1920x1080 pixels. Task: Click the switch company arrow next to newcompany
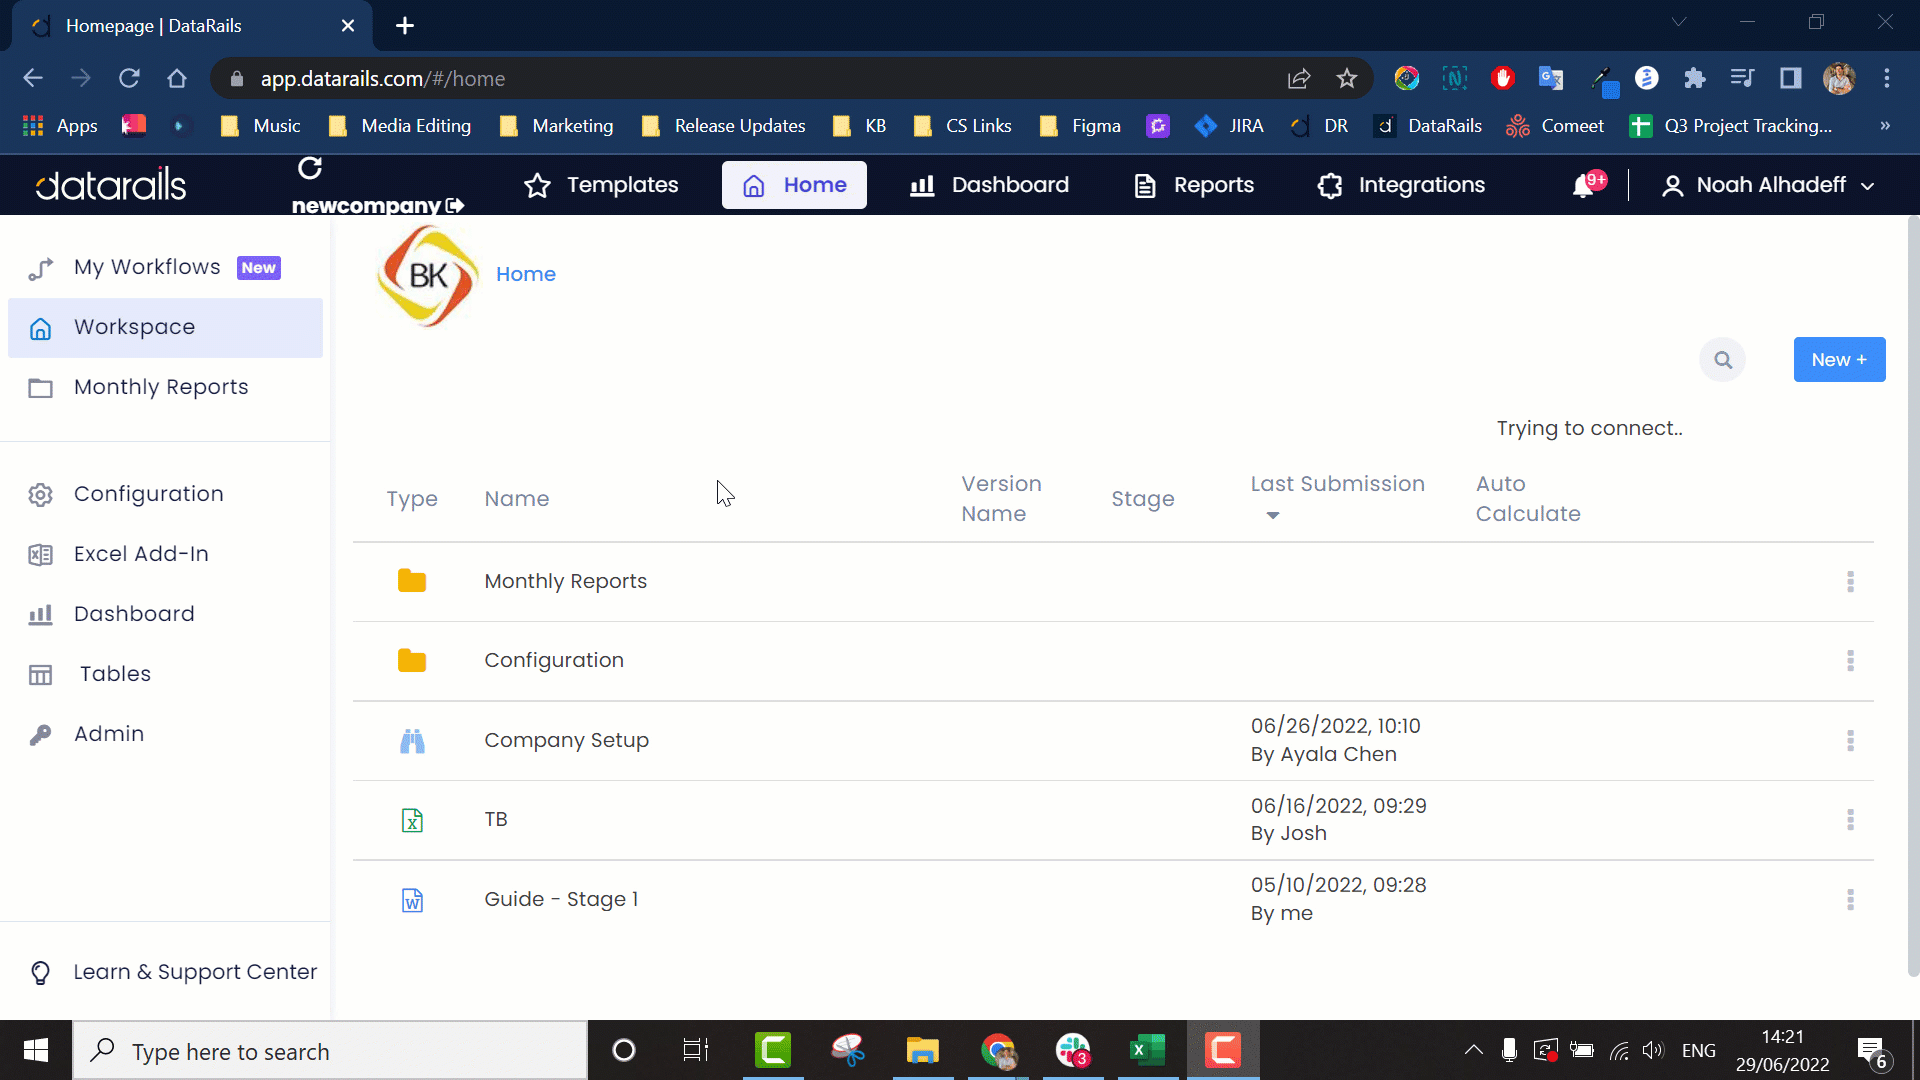pos(455,205)
